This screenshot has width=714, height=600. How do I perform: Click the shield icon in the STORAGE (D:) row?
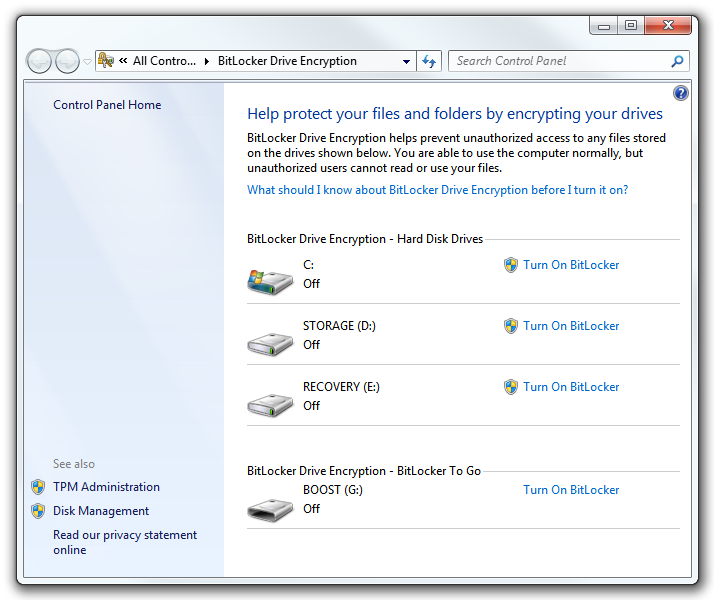click(x=511, y=326)
